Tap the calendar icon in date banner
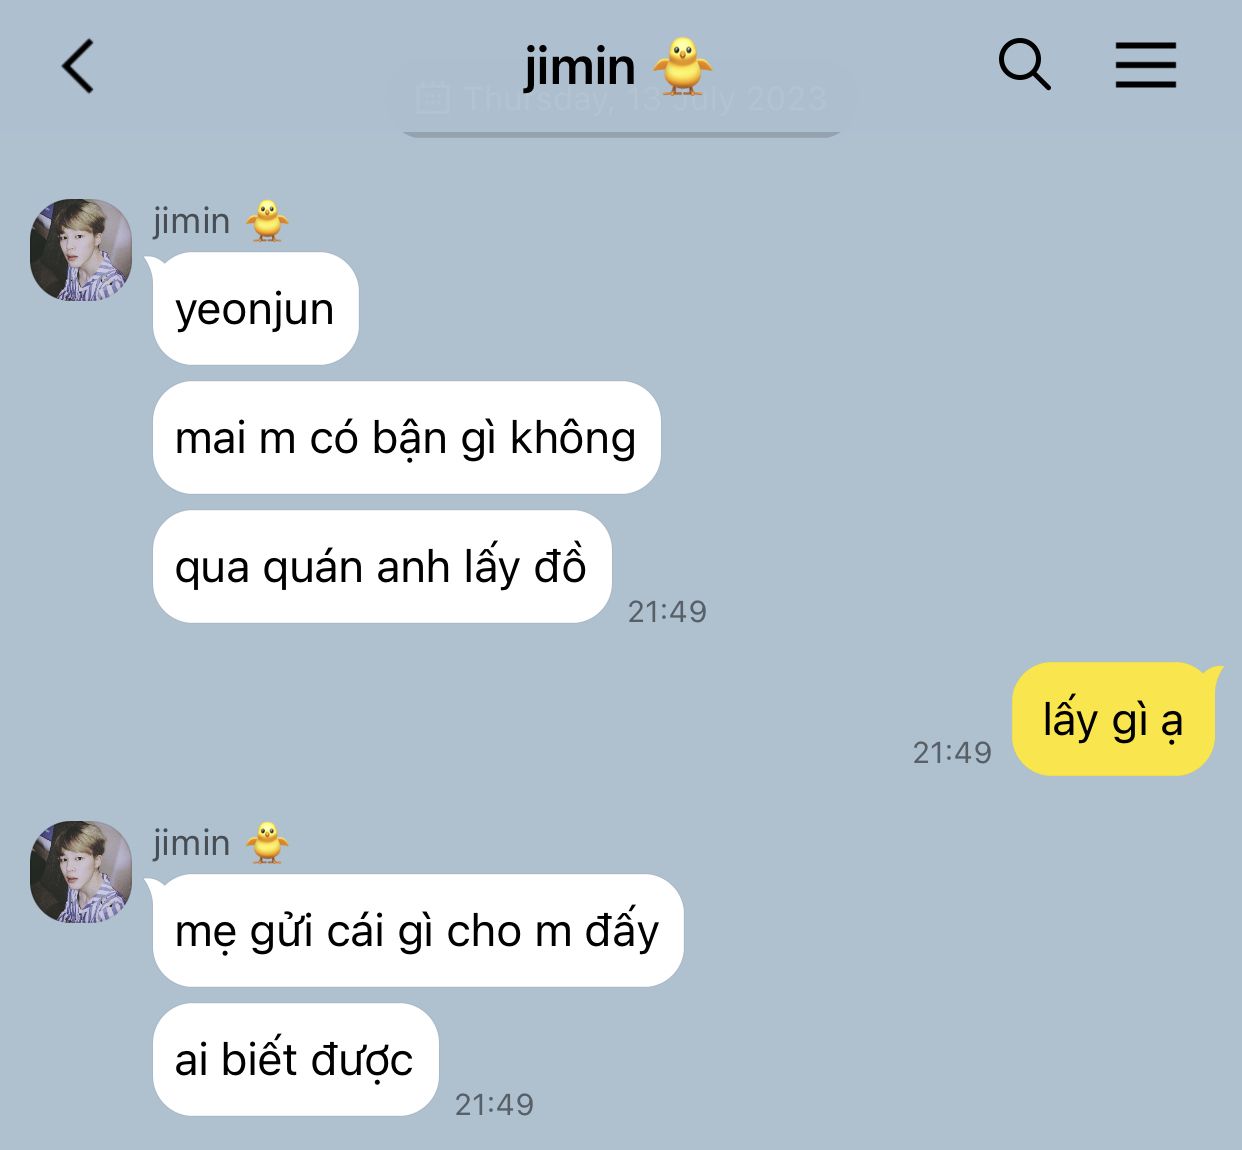 point(432,98)
